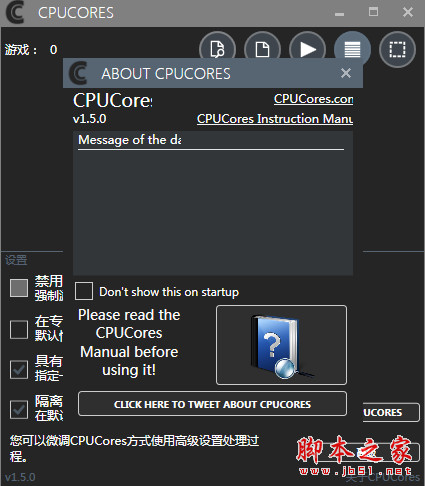Click the CPUCores logo in main title bar
Screen dimensions: 425x486
[x=15, y=13]
